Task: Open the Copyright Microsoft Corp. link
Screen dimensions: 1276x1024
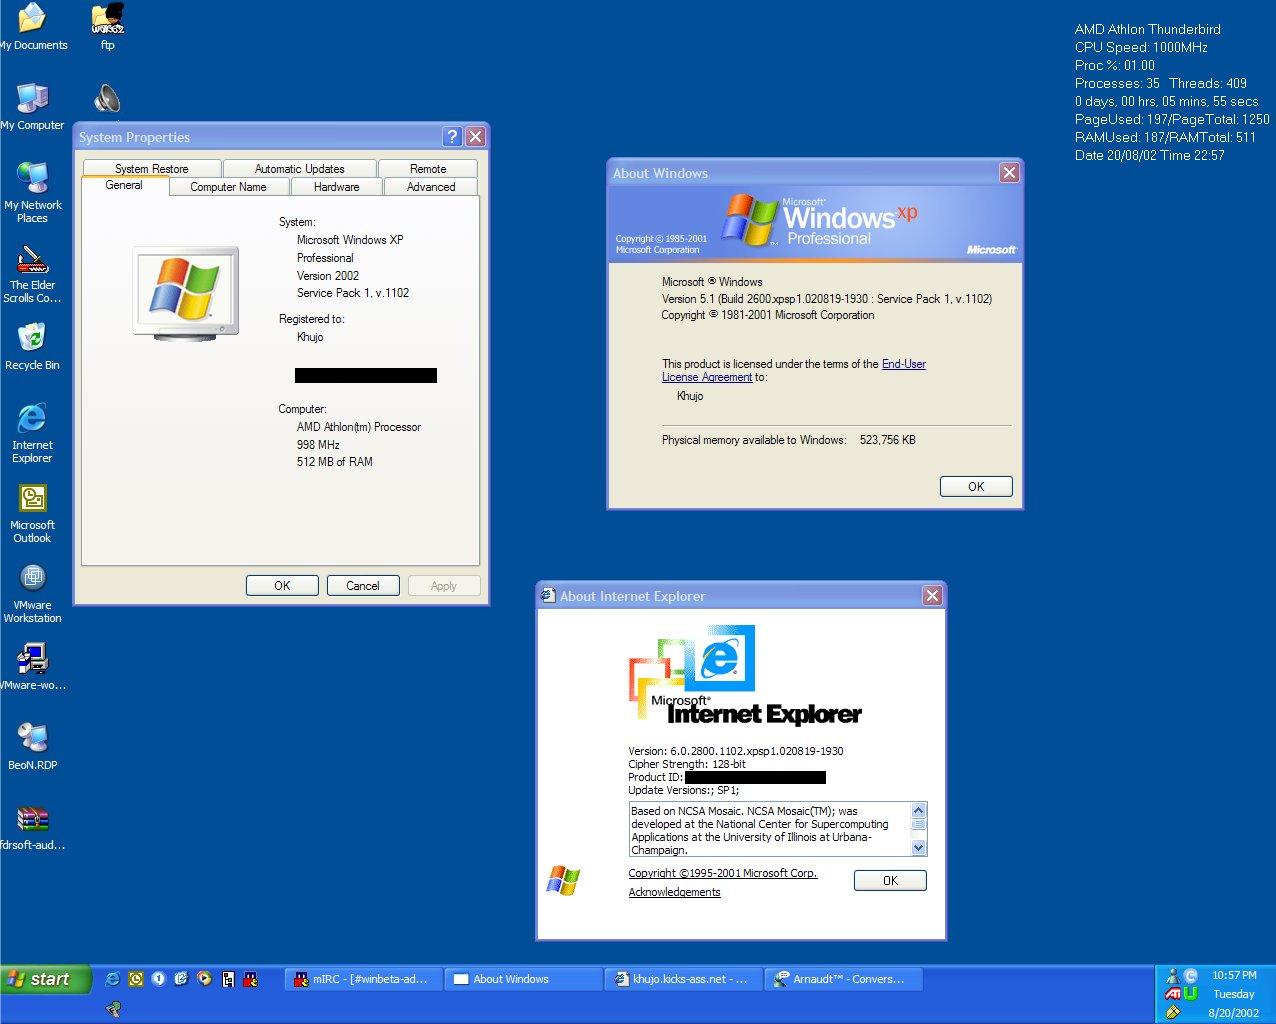Action: pos(723,873)
